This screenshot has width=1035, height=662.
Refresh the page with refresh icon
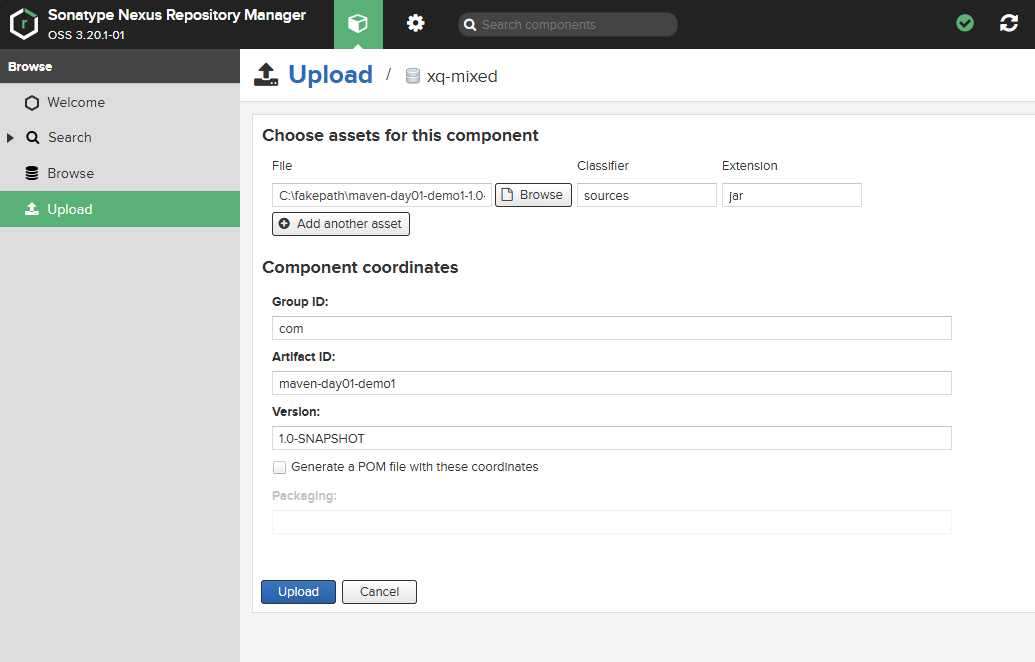pos(1009,24)
